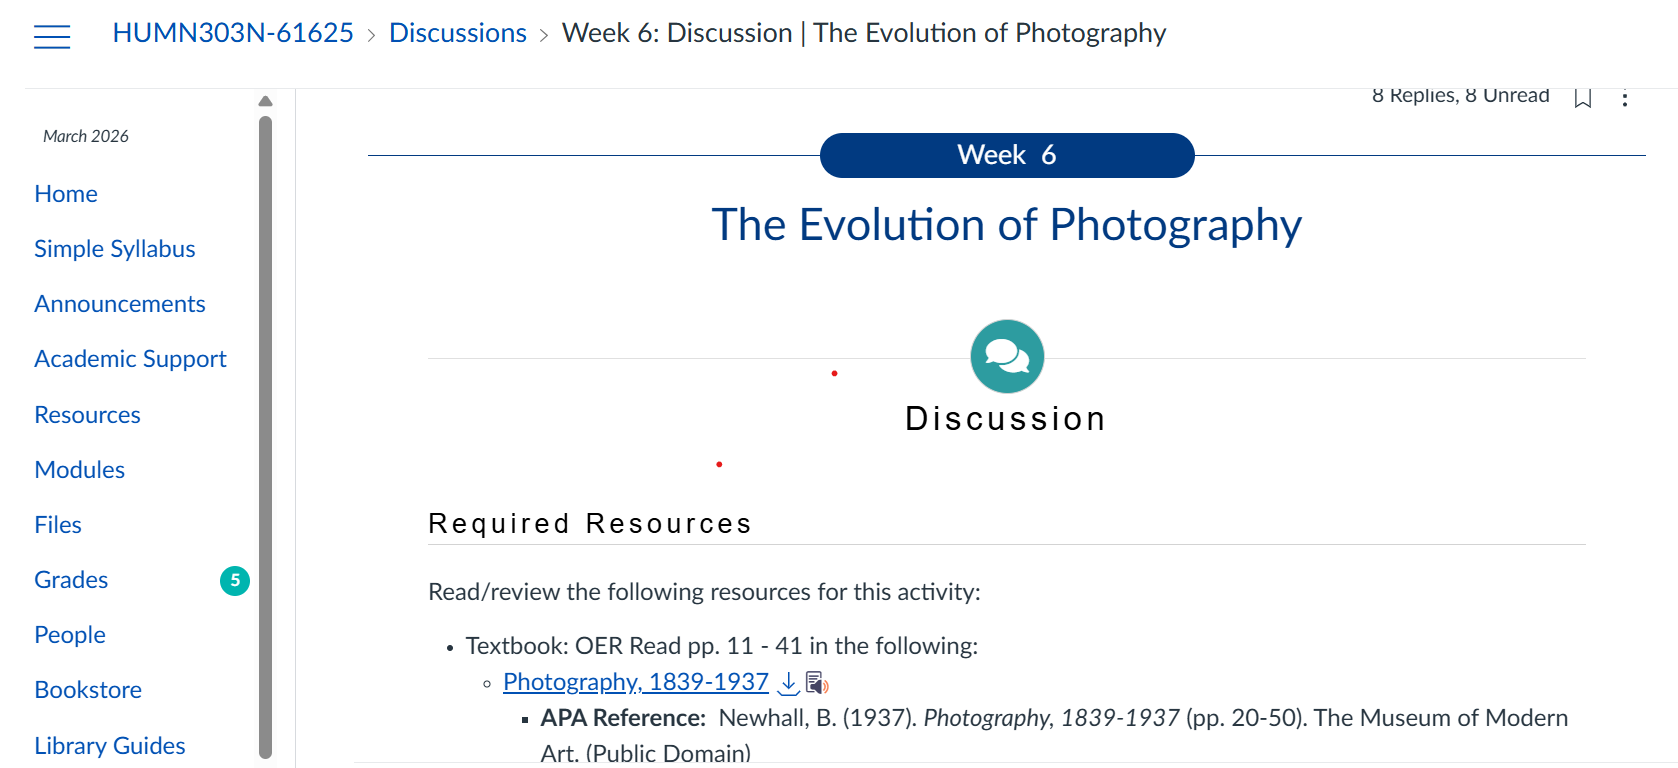Open the Modules section
Image resolution: width=1678 pixels, height=768 pixels.
click(79, 469)
